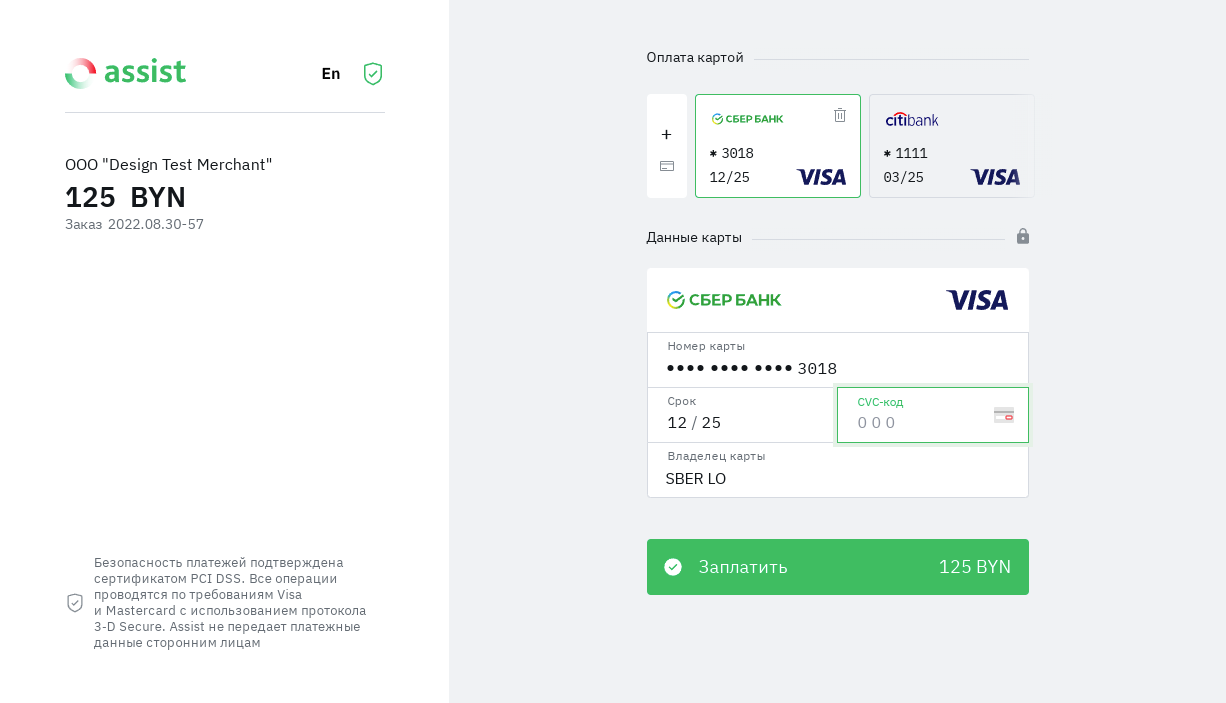The image size is (1226, 703).
Task: Delete the saved Sberbank card
Action: (840, 115)
